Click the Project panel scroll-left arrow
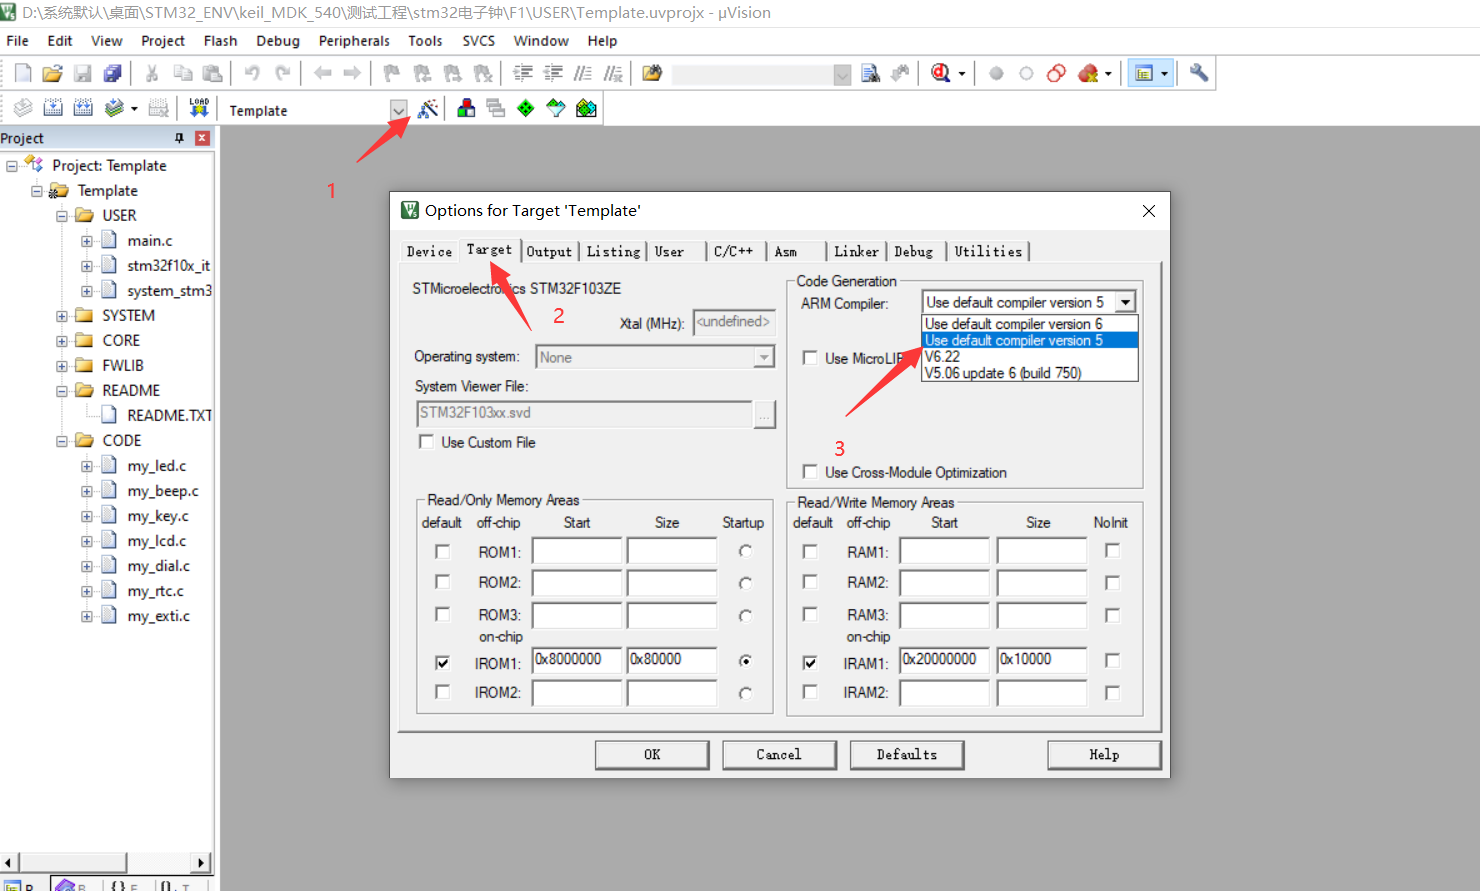The image size is (1480, 891). (x=9, y=862)
